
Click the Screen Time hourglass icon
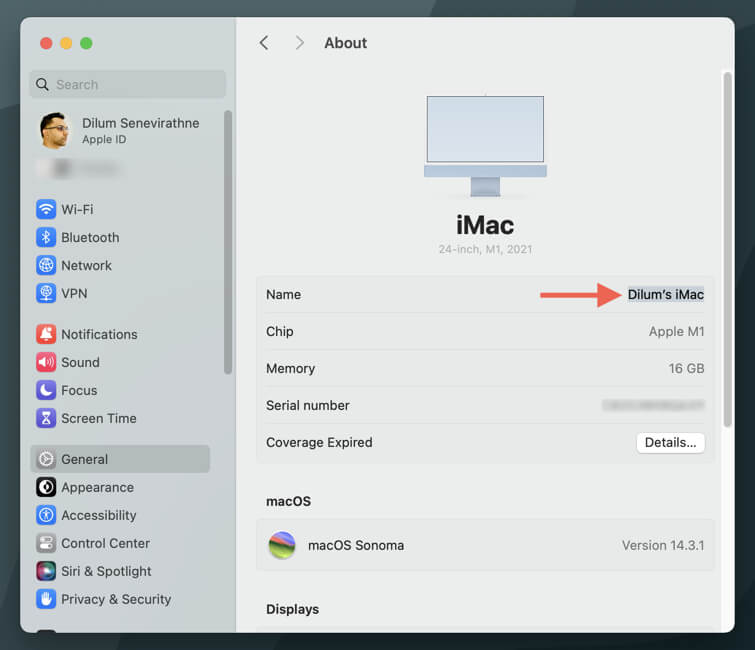pos(46,418)
